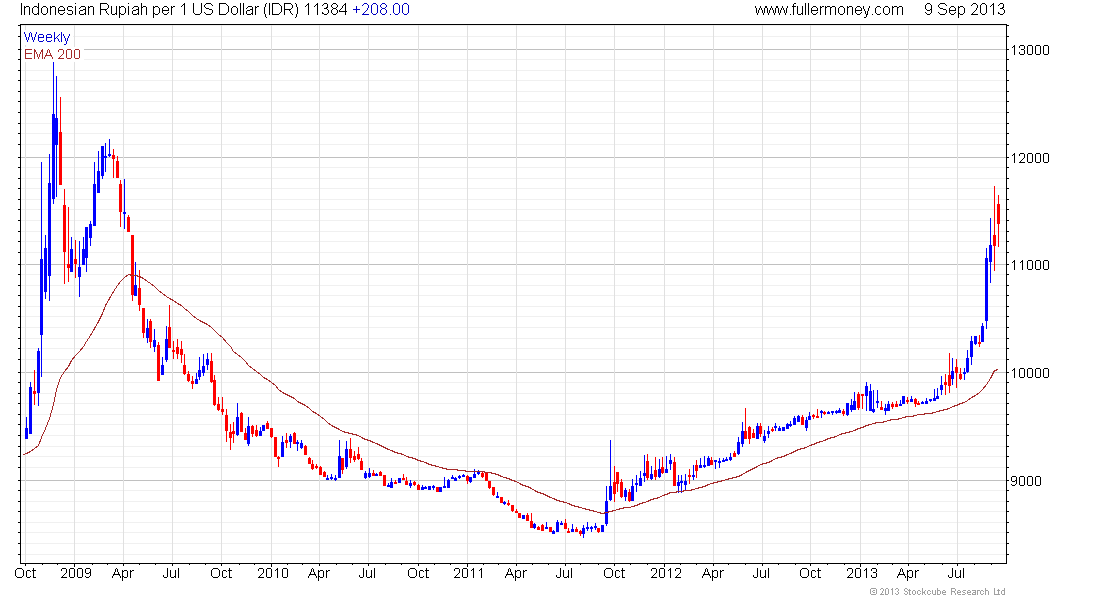The height and width of the screenshot is (600, 1100).
Task: Click the chart title 'Indonesian Rupiah per 1 US Dollar (IDR)'
Action: (159, 10)
